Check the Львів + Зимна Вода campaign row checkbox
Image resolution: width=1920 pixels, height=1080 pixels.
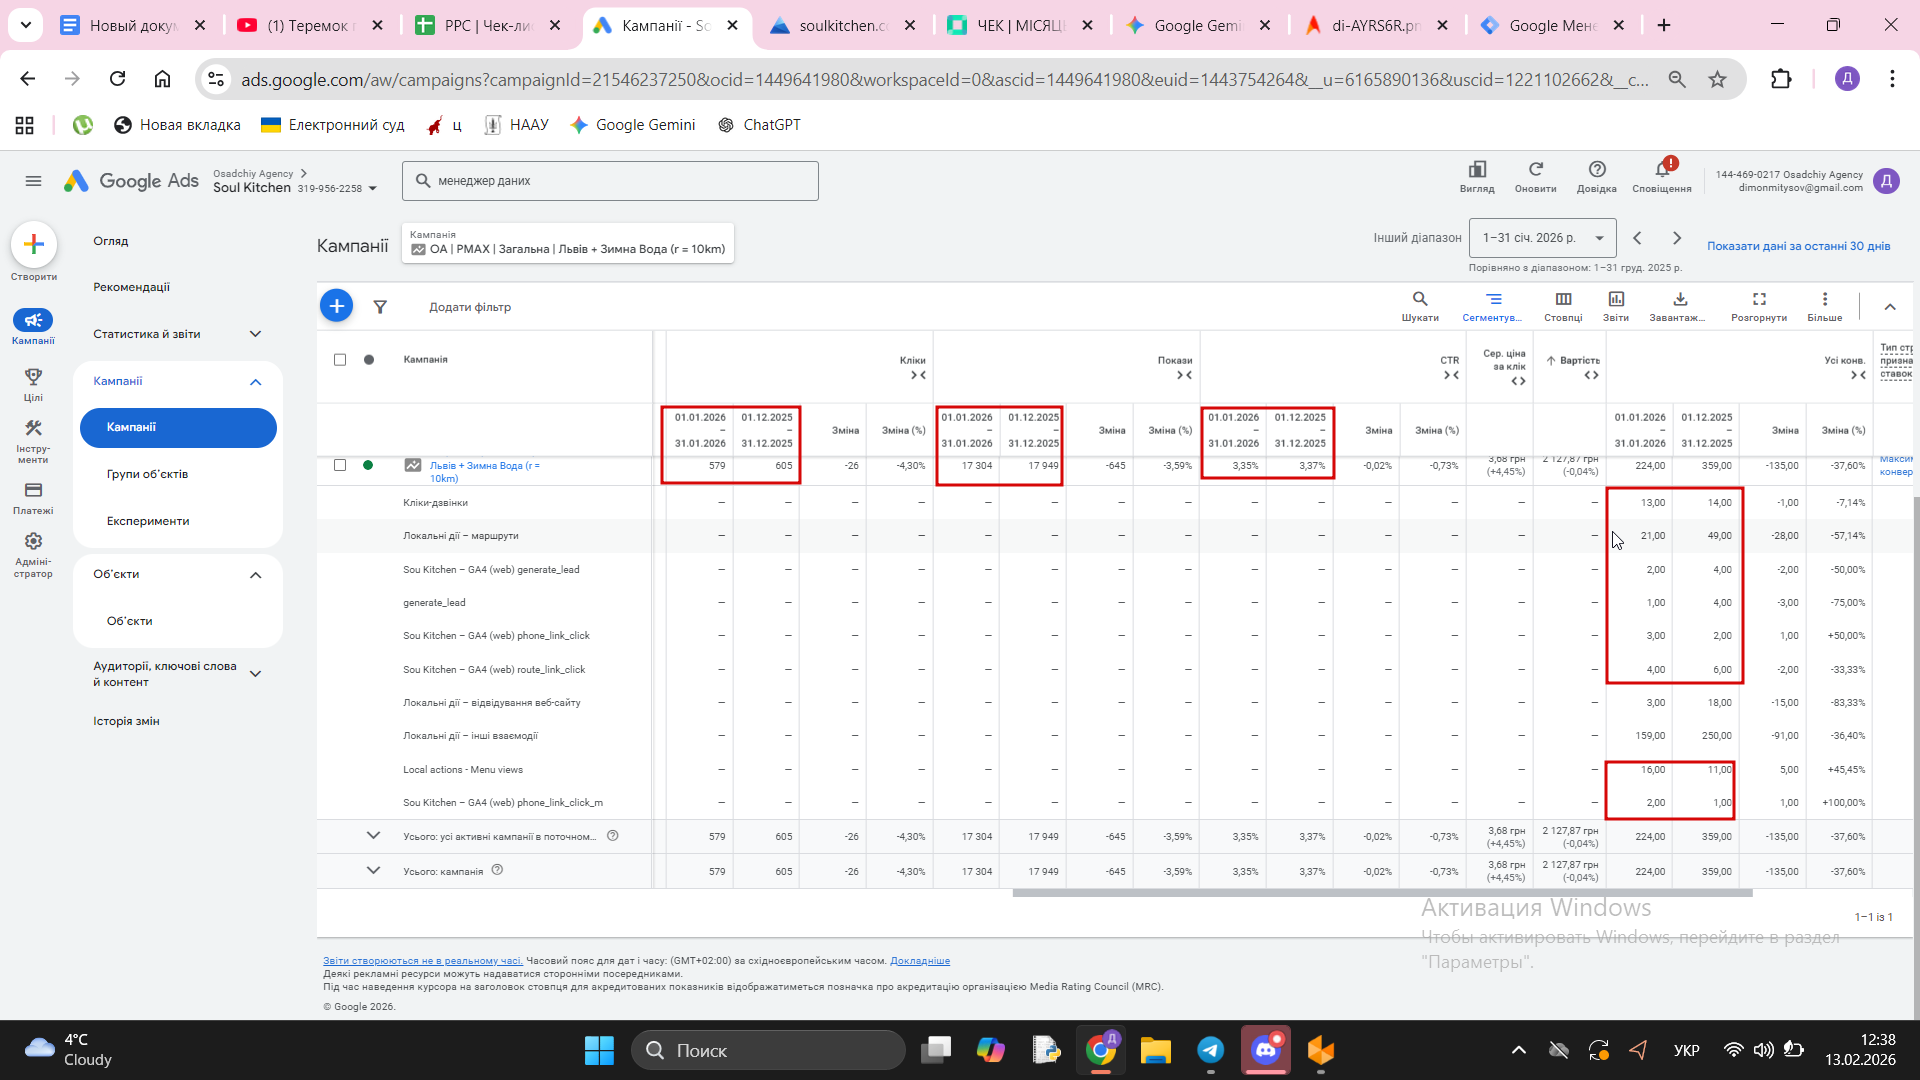click(340, 465)
